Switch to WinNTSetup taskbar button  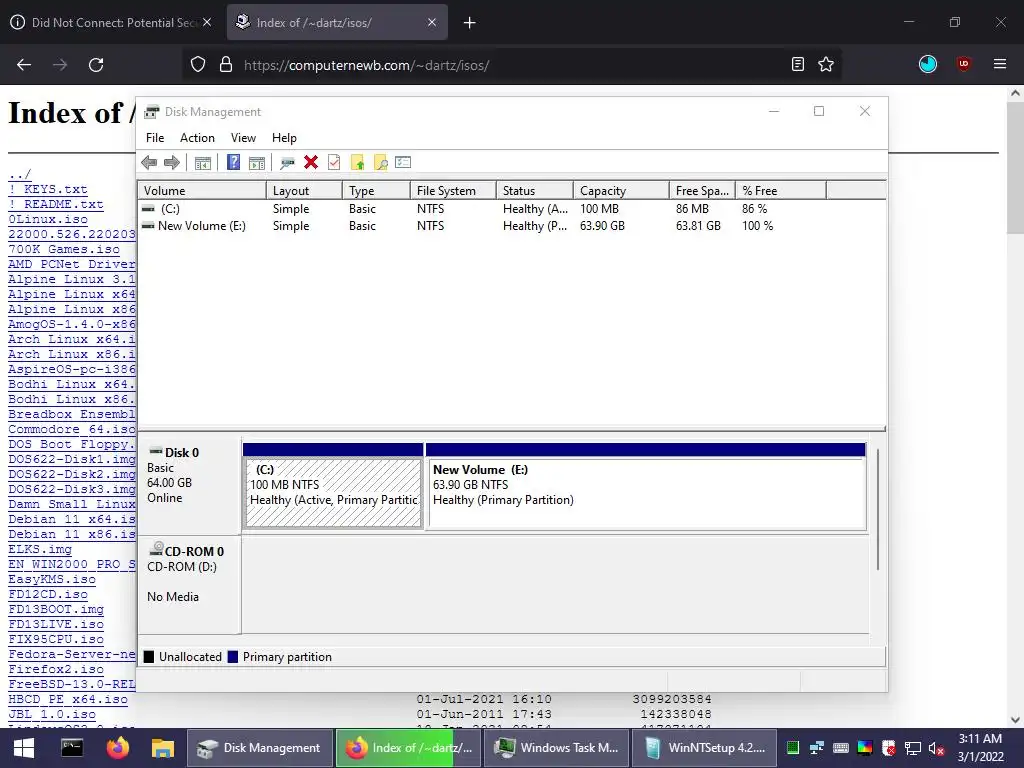coord(704,748)
